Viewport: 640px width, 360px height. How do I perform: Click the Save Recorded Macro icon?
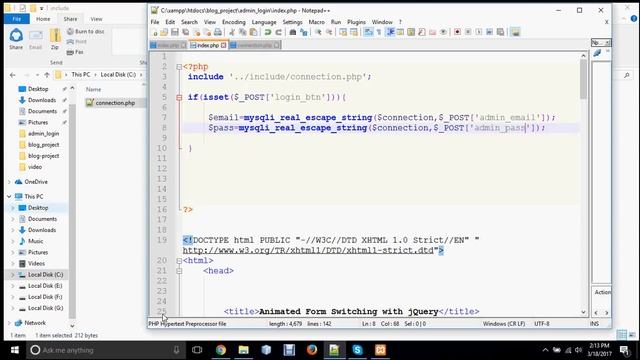coord(500,32)
